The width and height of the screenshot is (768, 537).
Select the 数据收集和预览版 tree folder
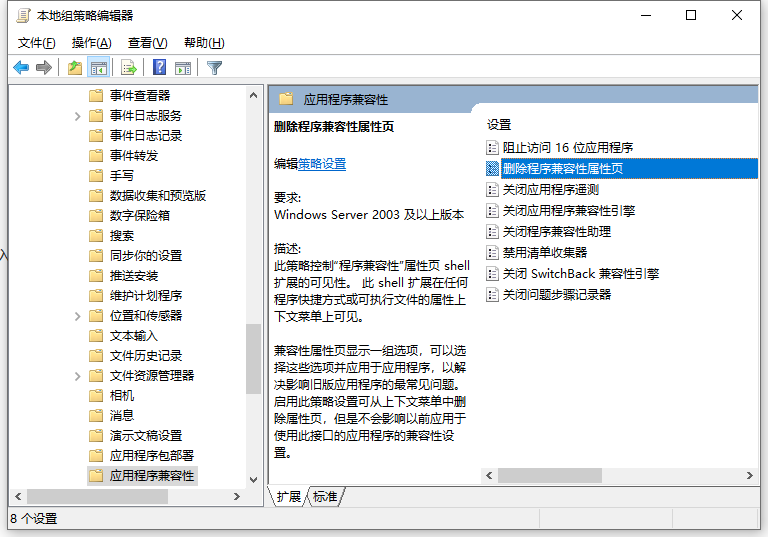(x=158, y=195)
